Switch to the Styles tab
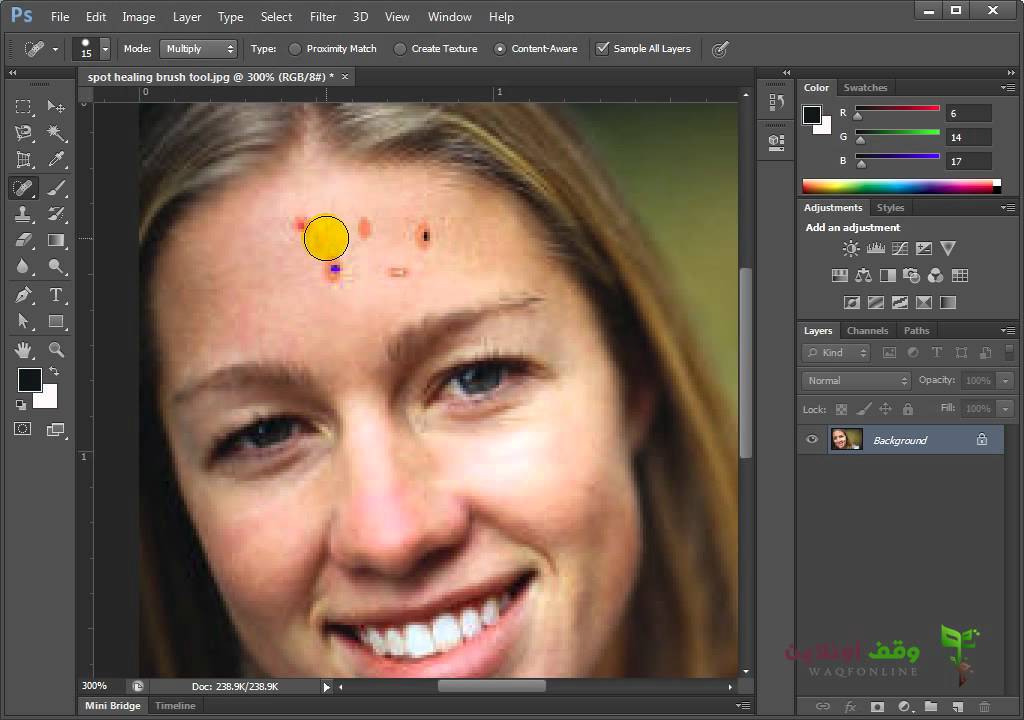This screenshot has width=1024, height=720. pos(890,208)
